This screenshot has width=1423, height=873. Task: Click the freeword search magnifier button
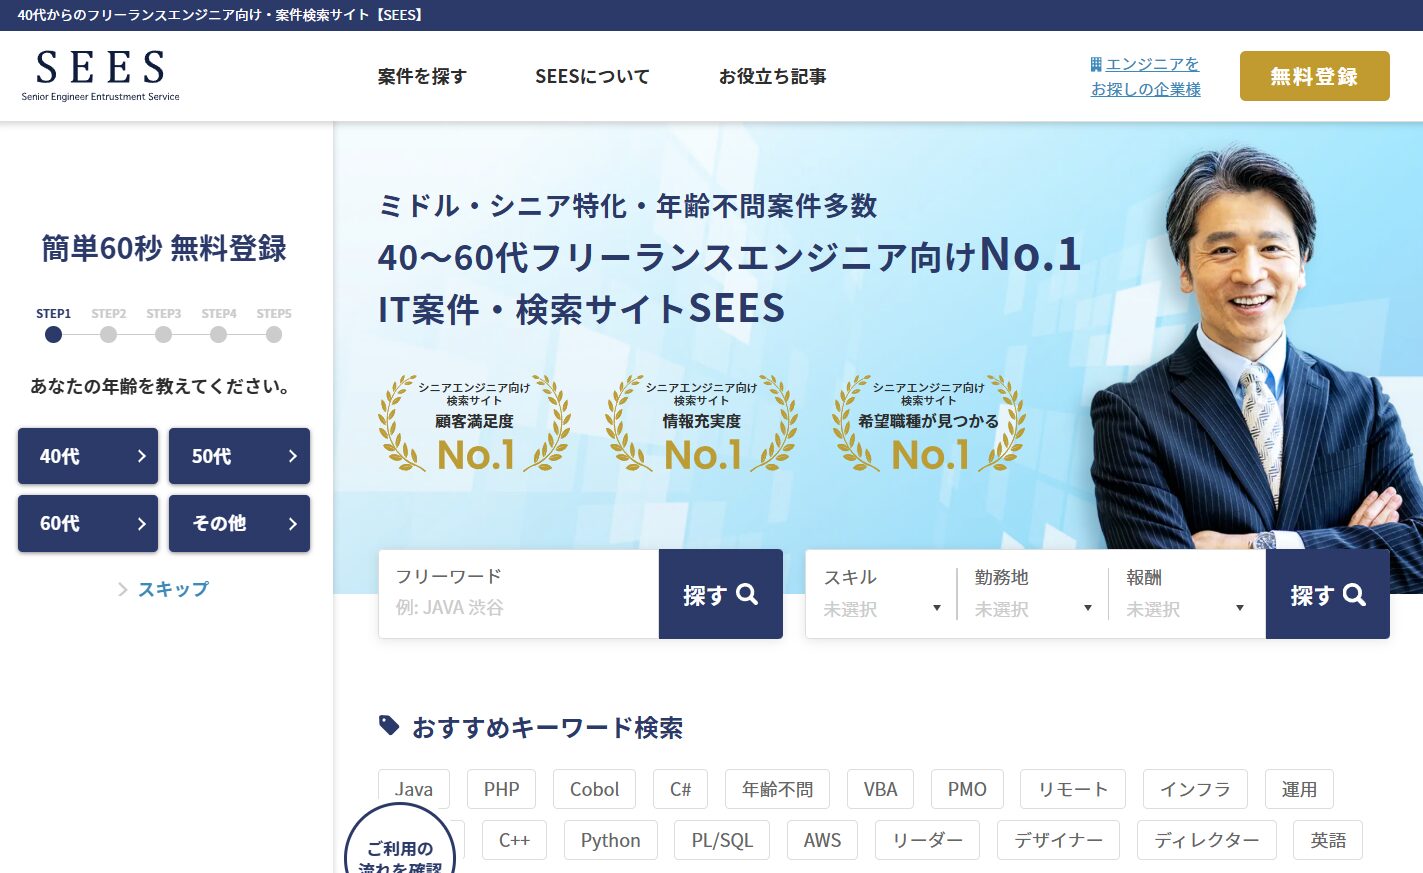coord(720,594)
